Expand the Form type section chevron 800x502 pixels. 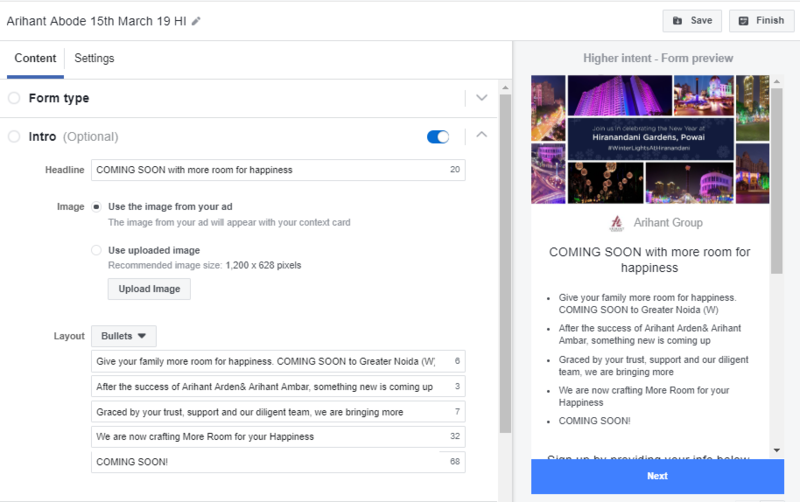coord(482,97)
